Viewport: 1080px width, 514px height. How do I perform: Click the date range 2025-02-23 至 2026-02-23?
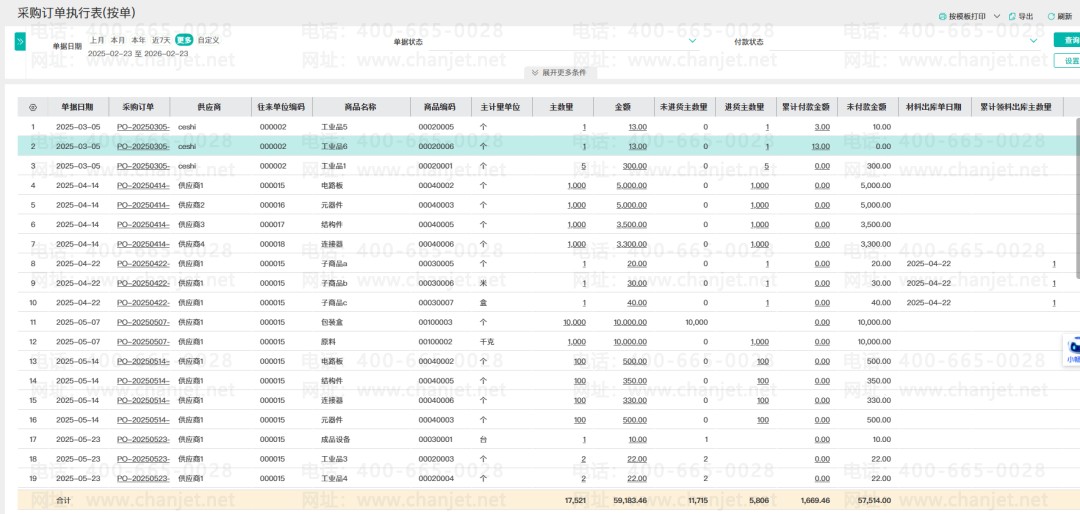(x=138, y=53)
